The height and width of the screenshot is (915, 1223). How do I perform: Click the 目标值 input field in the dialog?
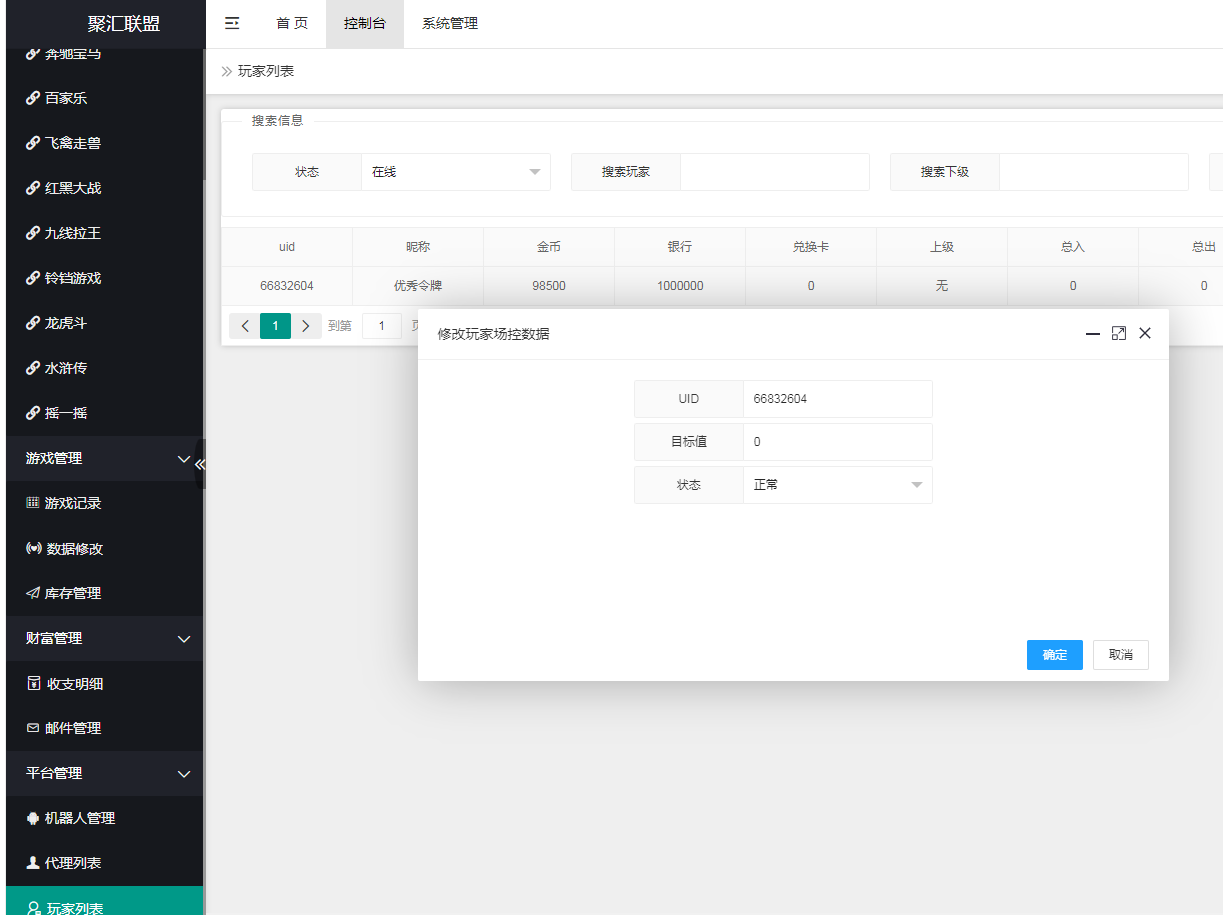(837, 441)
